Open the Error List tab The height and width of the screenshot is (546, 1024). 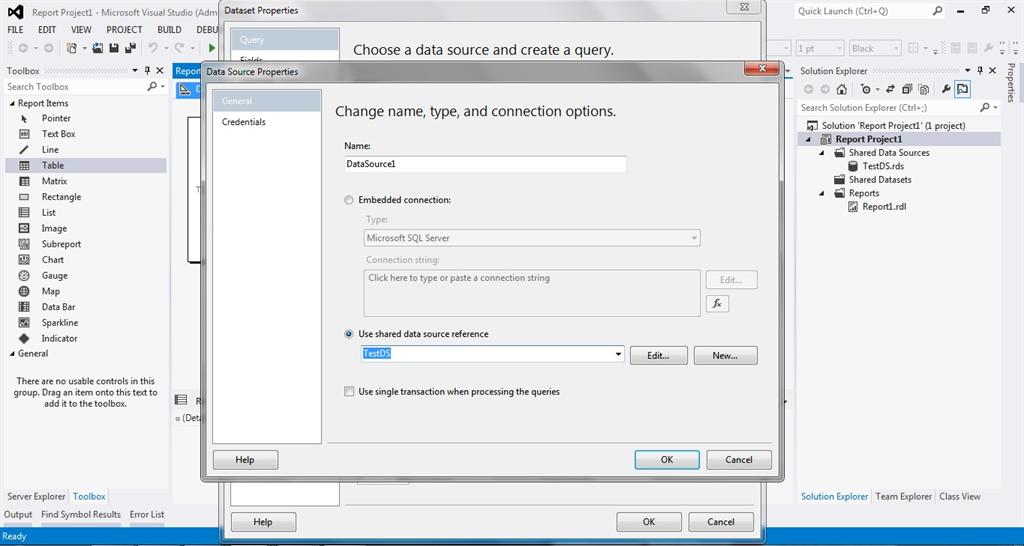pos(147,515)
